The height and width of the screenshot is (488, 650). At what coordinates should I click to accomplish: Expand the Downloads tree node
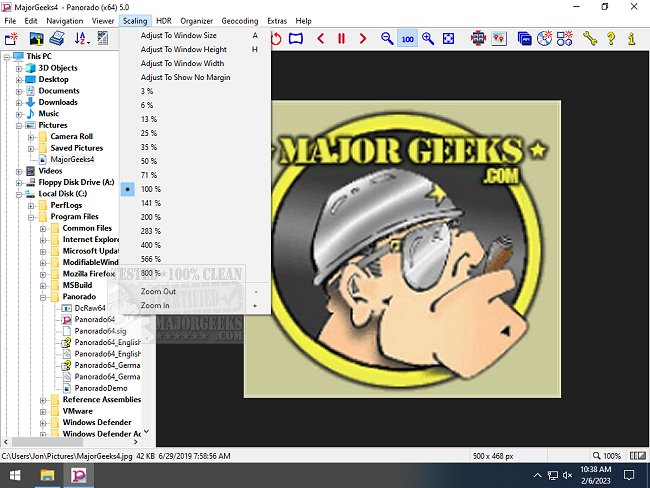pyautogui.click(x=19, y=103)
